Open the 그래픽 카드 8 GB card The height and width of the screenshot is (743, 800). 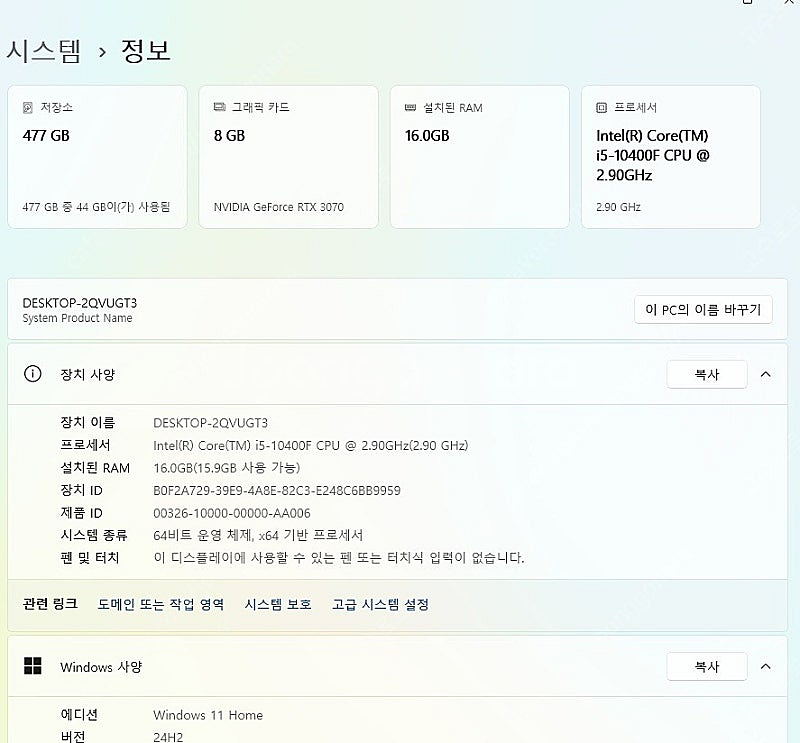(289, 157)
